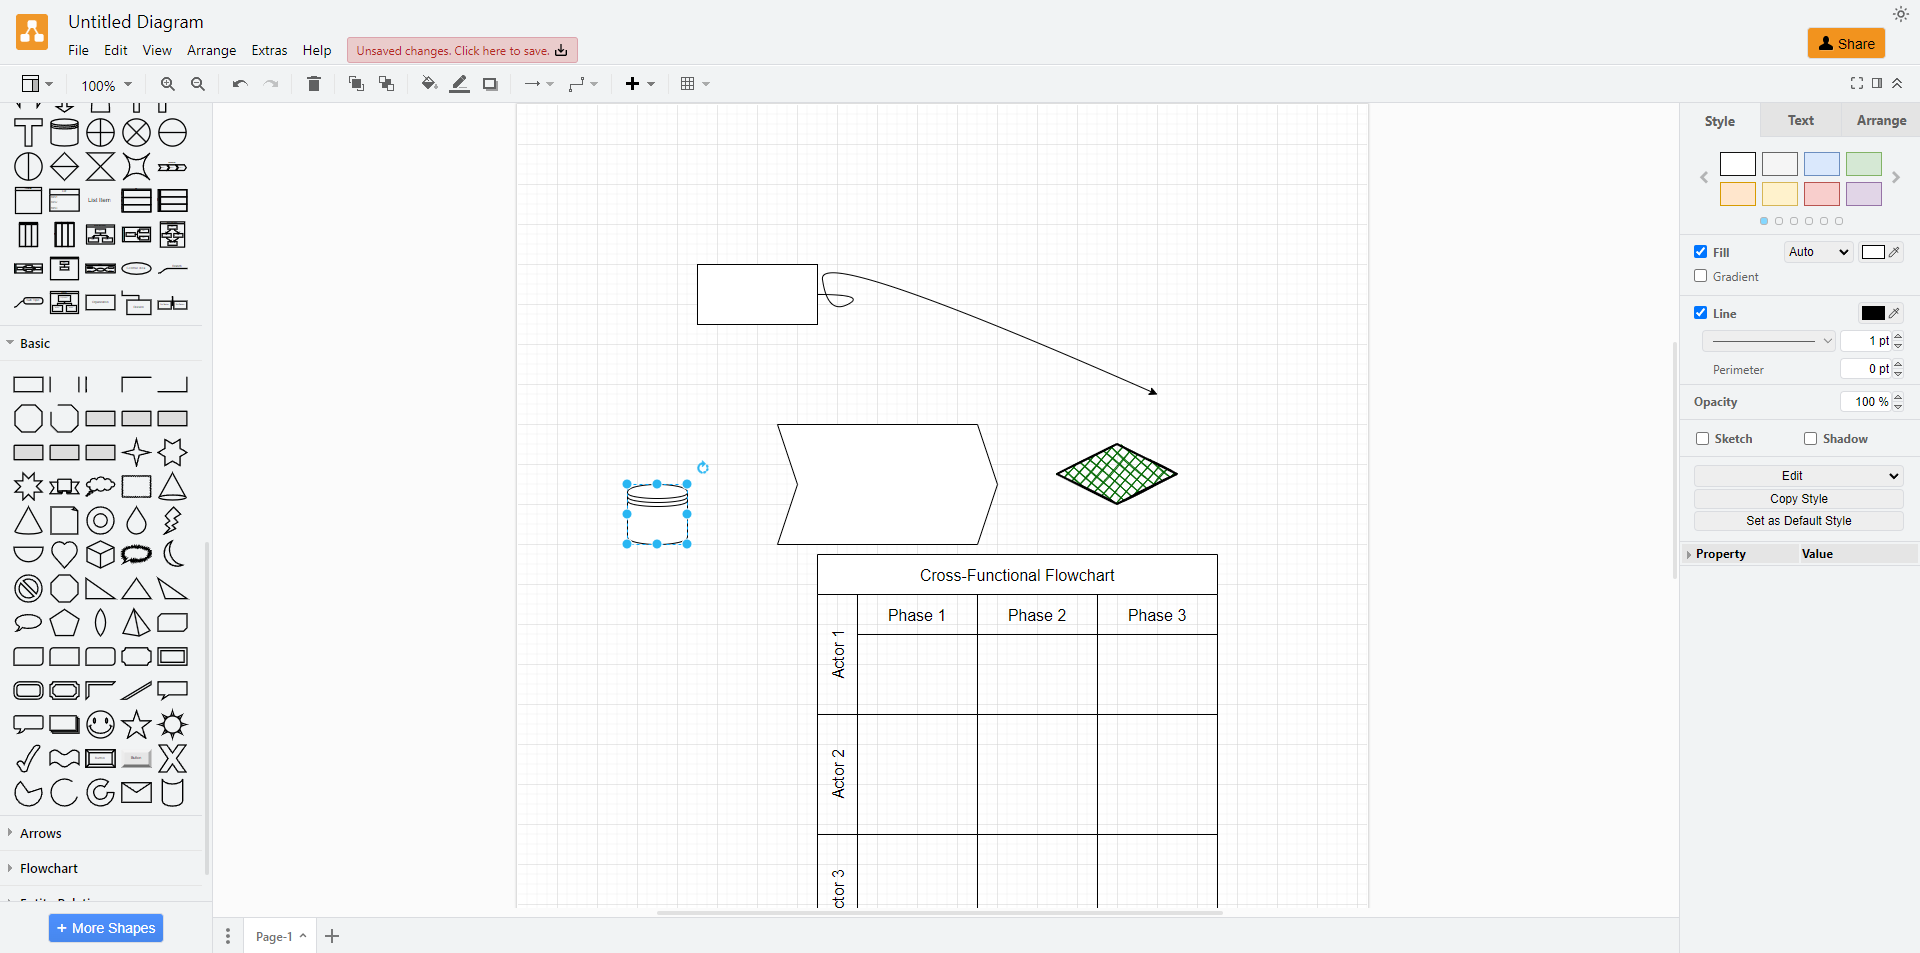The image size is (1920, 953).
Task: Enable the Shadow checkbox
Action: 1810,439
